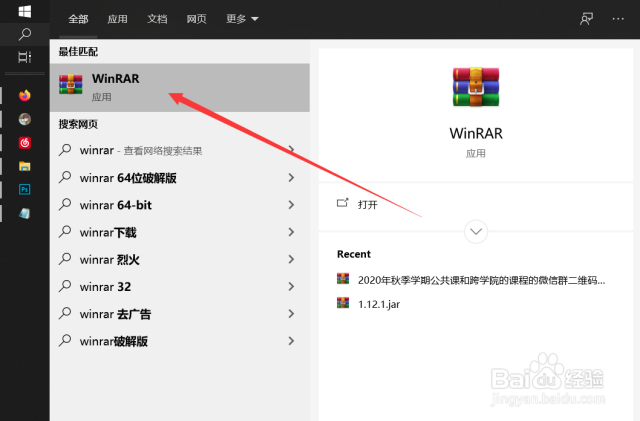This screenshot has width=640, height=421.
Task: Open the three-dot options menu
Action: [618, 19]
